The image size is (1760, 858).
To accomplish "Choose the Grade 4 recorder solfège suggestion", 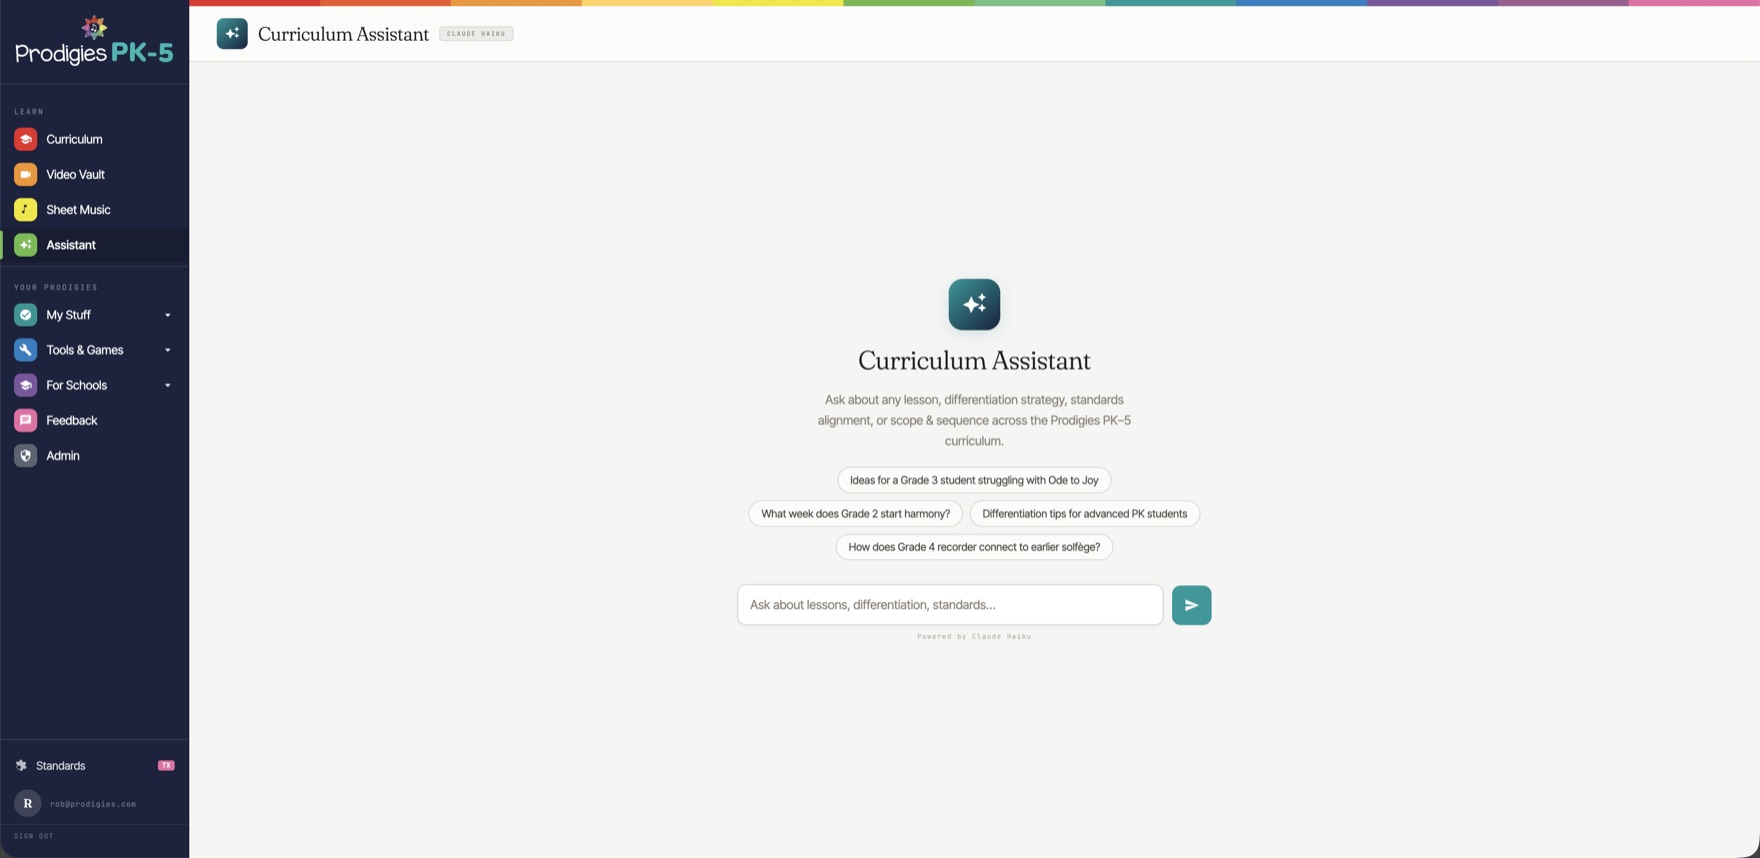I will click(x=974, y=547).
